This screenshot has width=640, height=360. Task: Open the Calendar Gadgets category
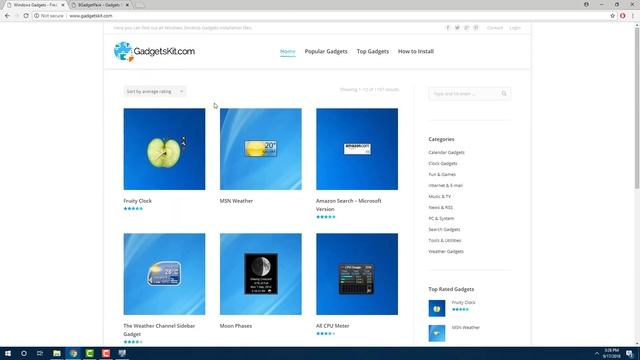446,152
